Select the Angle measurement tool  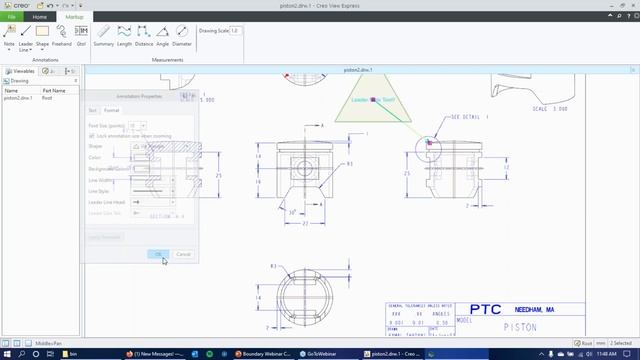[162, 35]
